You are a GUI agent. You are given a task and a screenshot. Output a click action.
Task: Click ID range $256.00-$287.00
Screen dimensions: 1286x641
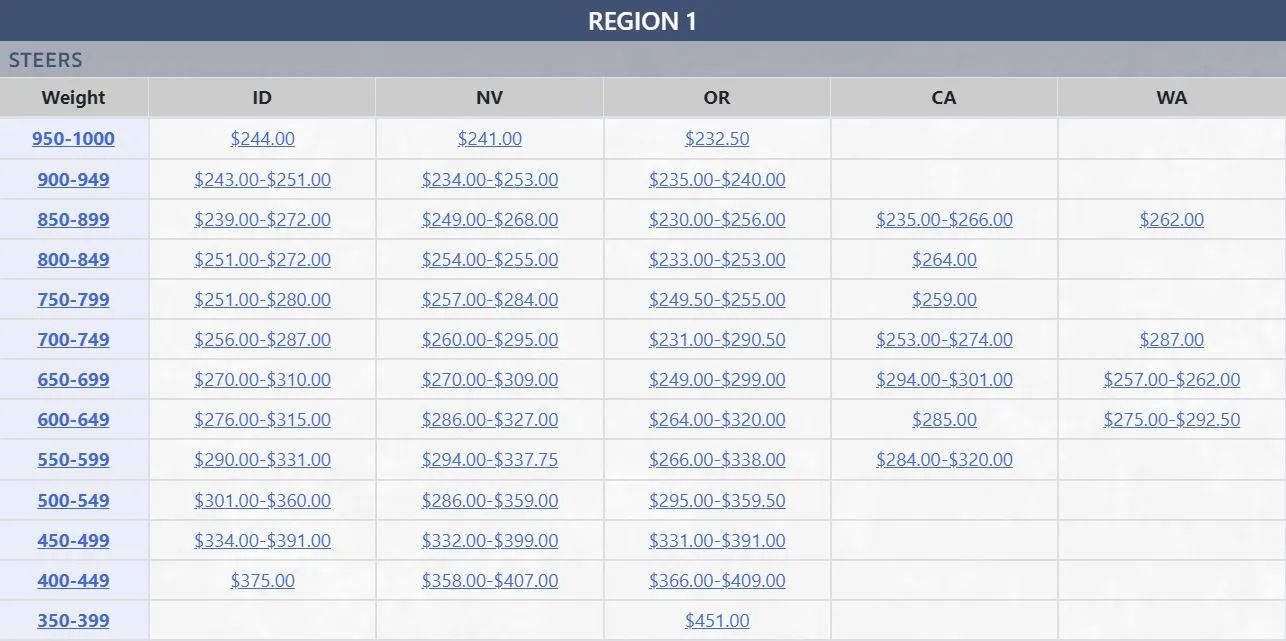tap(262, 340)
